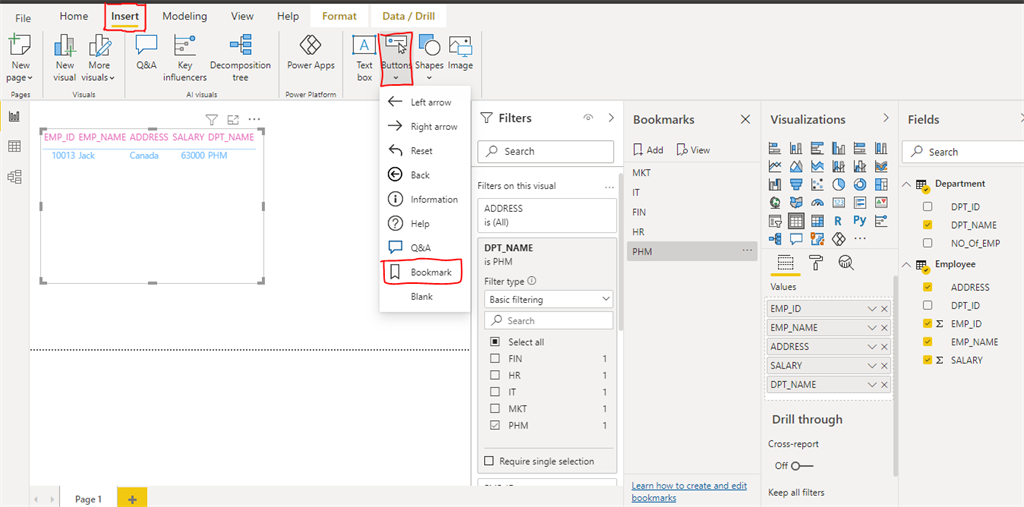
Task: Open More options ellipsis on table visual
Action: tap(255, 120)
